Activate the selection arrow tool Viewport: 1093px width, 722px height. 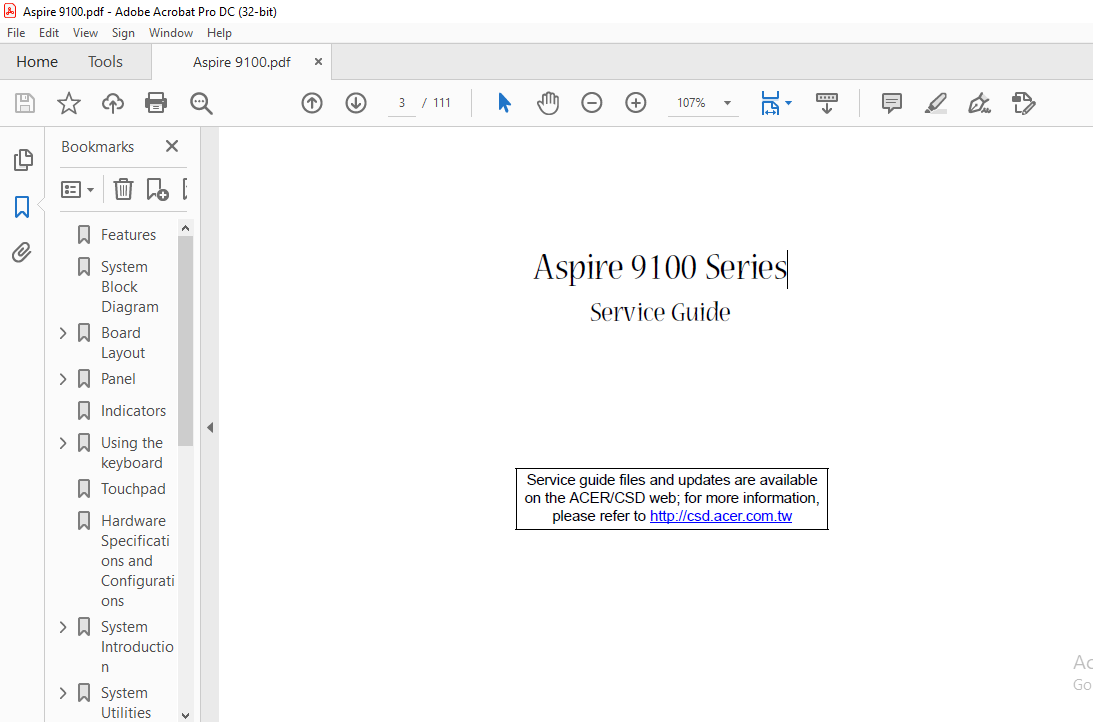[x=505, y=103]
